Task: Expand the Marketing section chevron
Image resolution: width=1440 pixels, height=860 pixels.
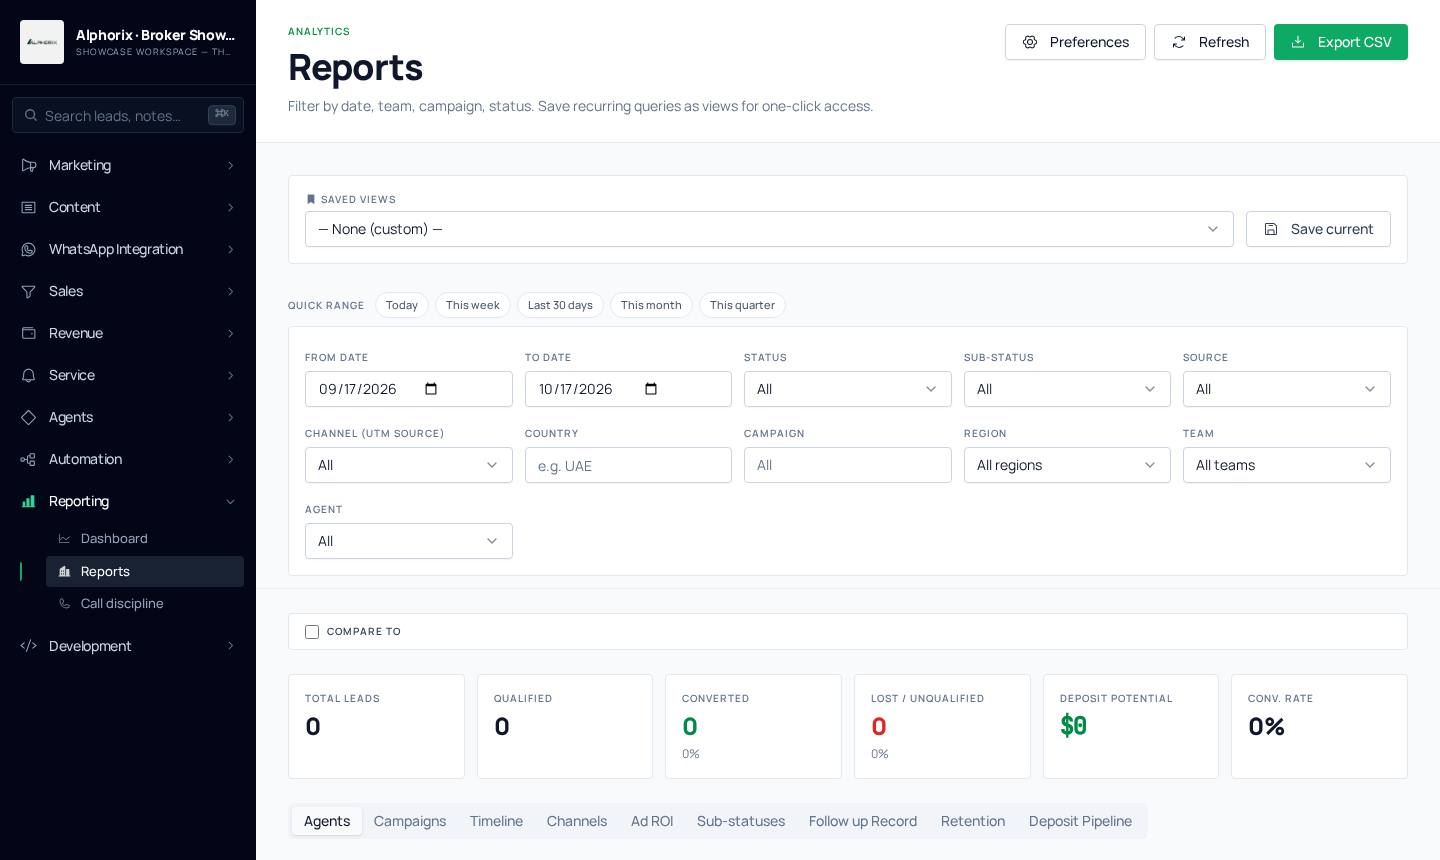Action: pos(230,165)
